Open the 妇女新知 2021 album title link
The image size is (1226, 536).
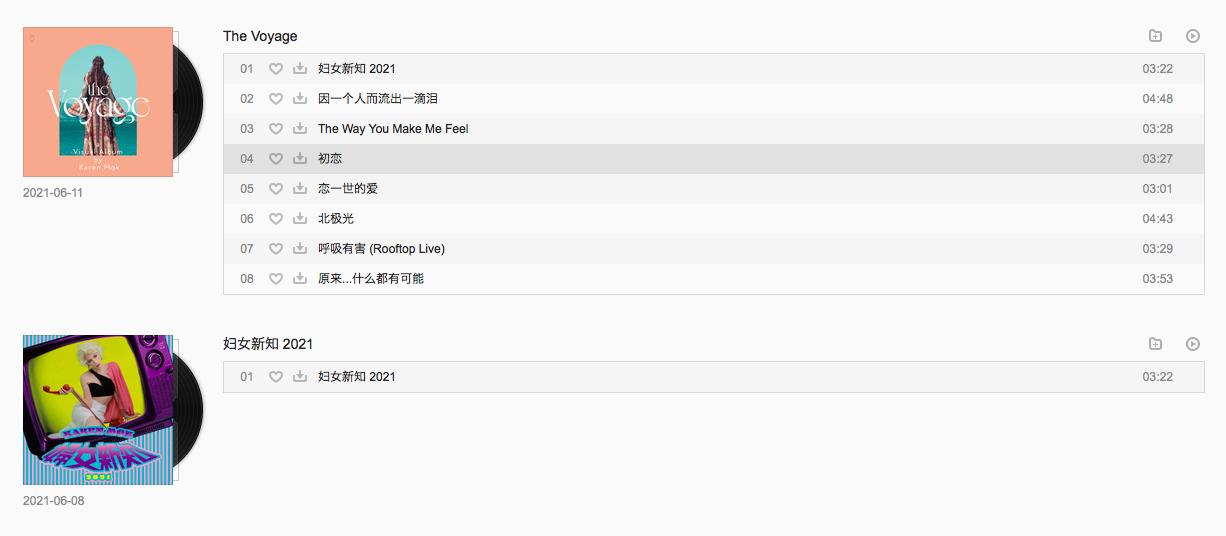click(268, 344)
